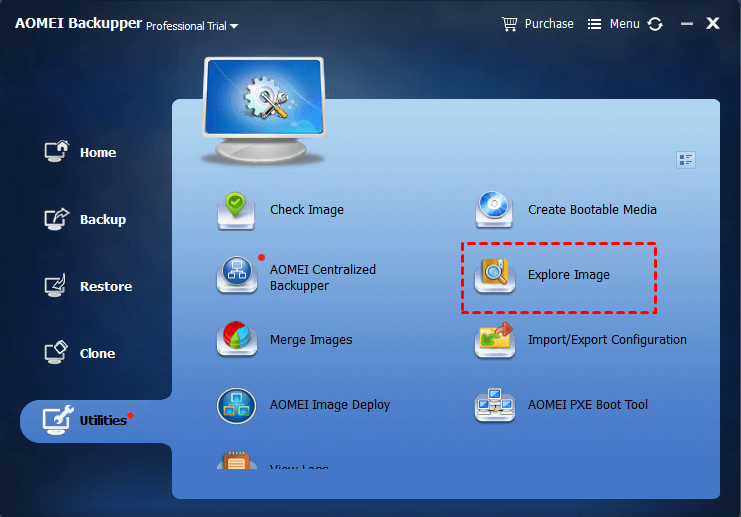Click the Purchase link text
The height and width of the screenshot is (517, 741).
point(549,24)
